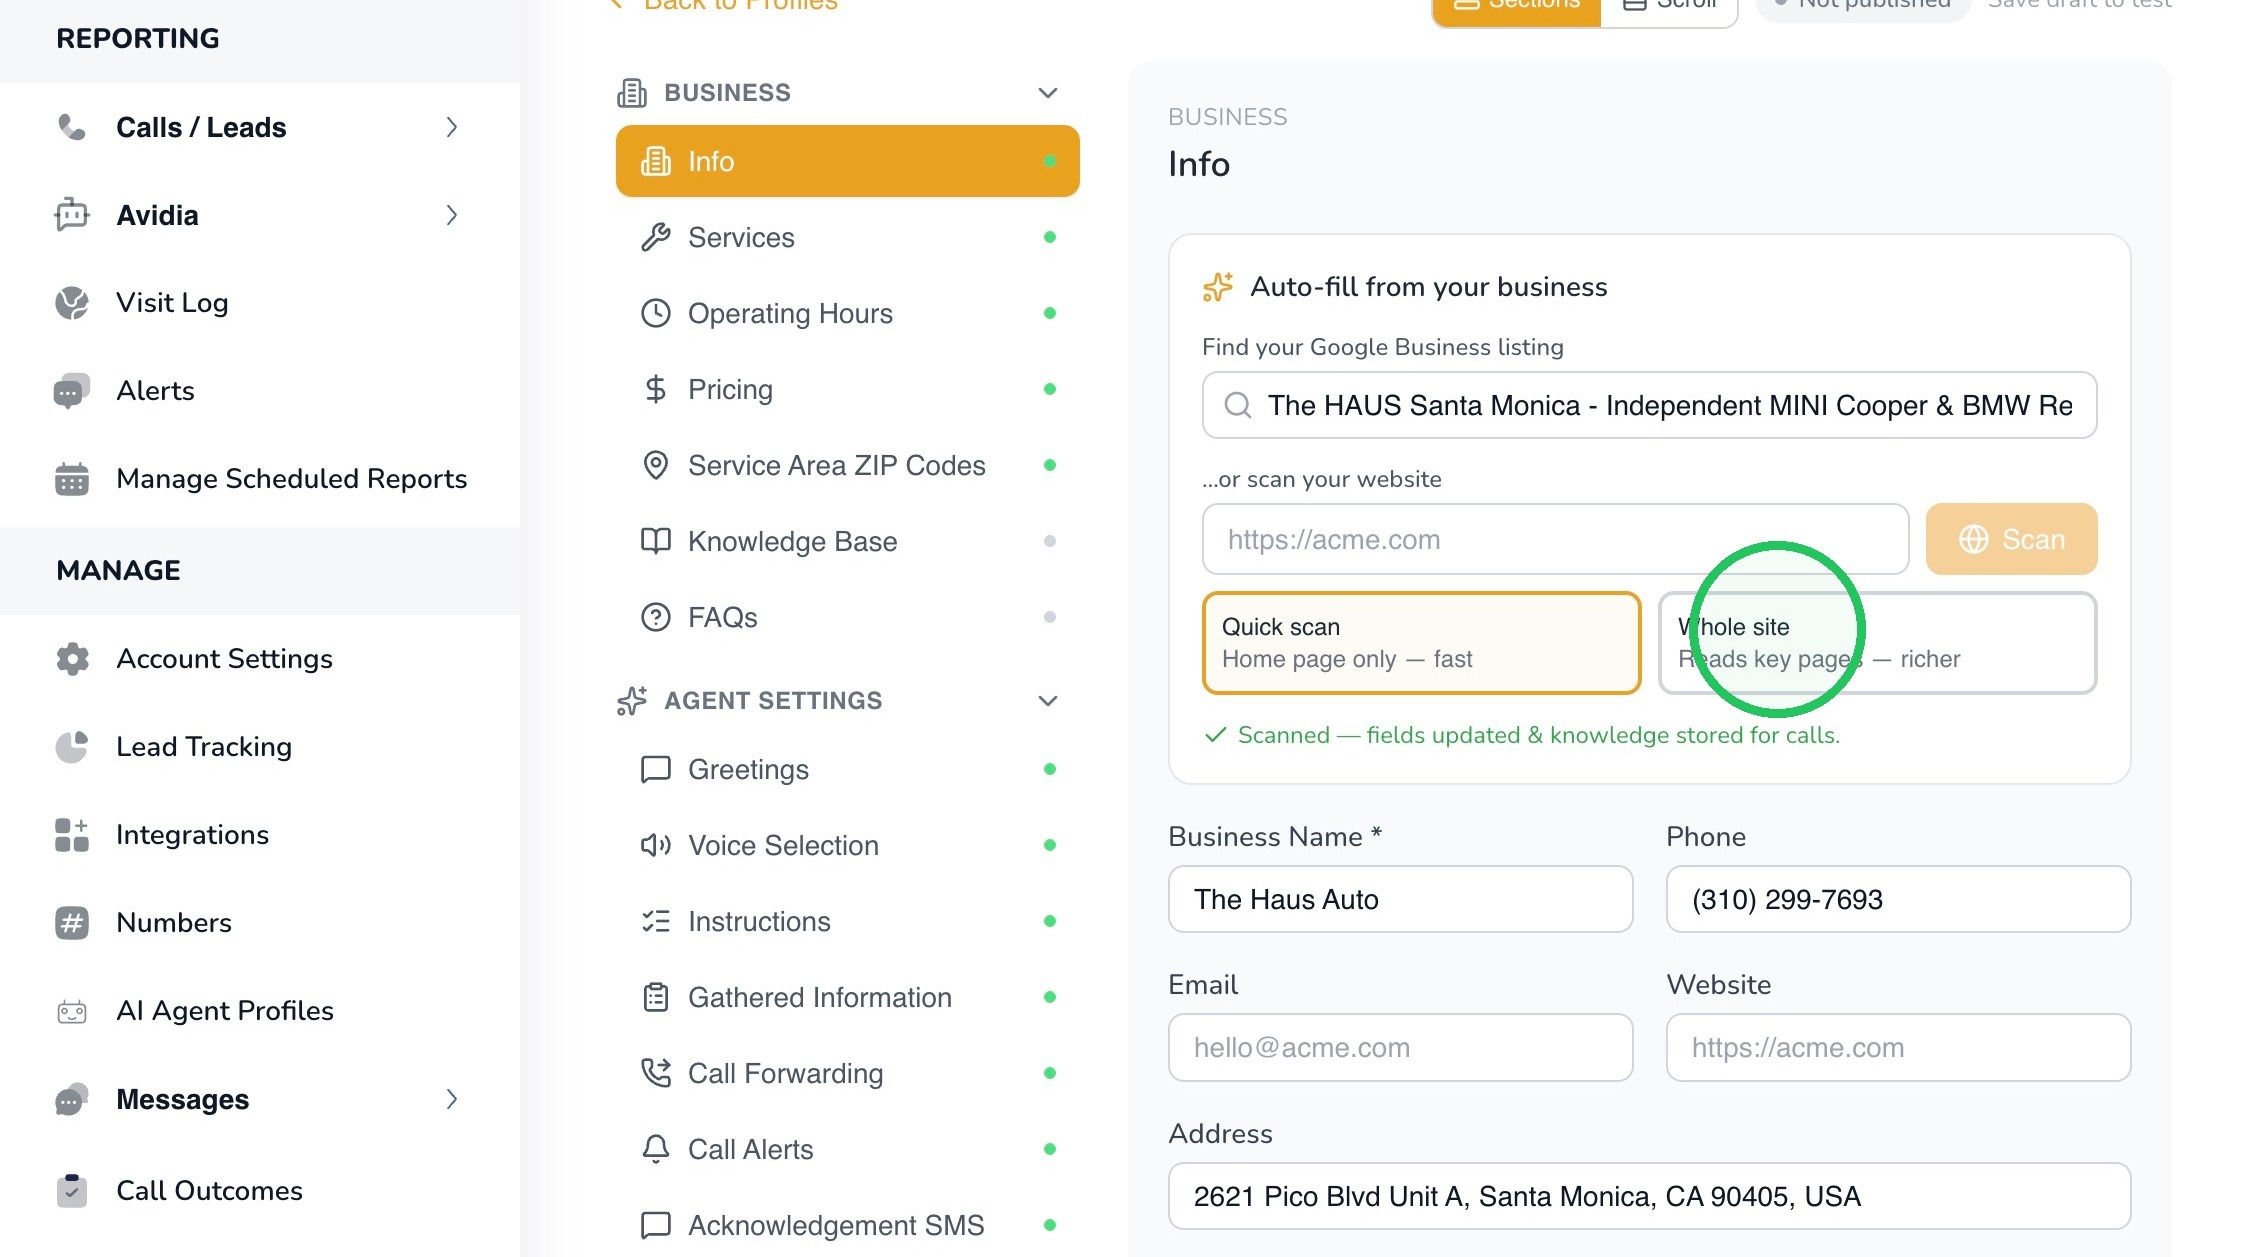Viewport: 2252px width, 1257px height.
Task: Open Acknowledgement SMS settings
Action: point(847,1225)
